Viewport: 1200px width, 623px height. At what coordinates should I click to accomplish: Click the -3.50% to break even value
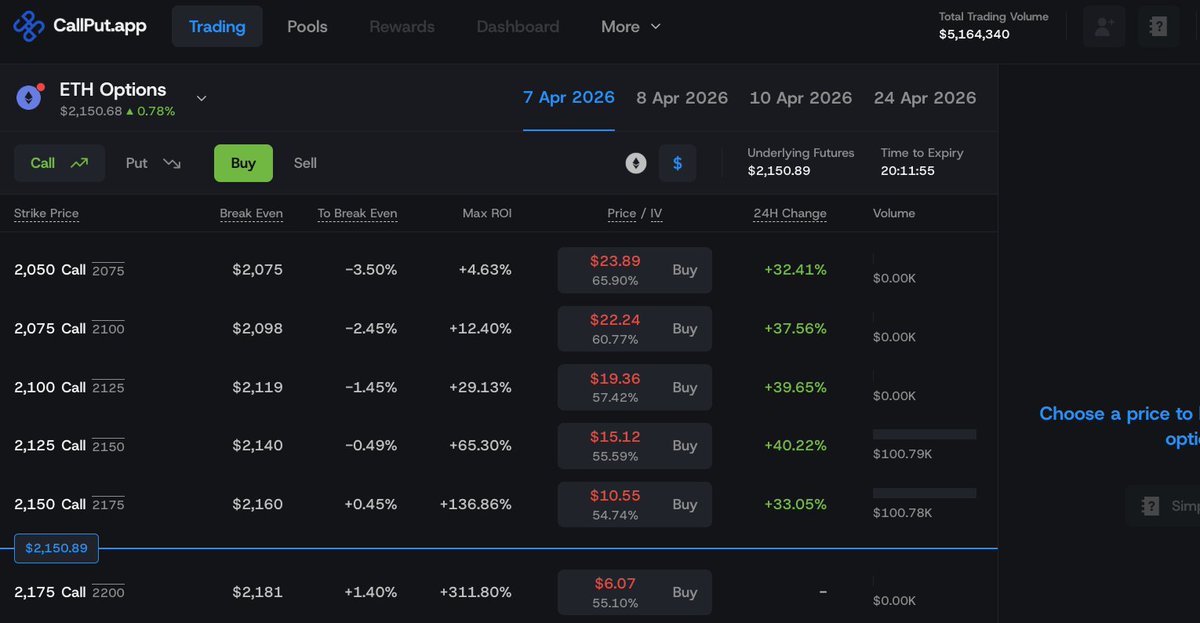(x=371, y=270)
